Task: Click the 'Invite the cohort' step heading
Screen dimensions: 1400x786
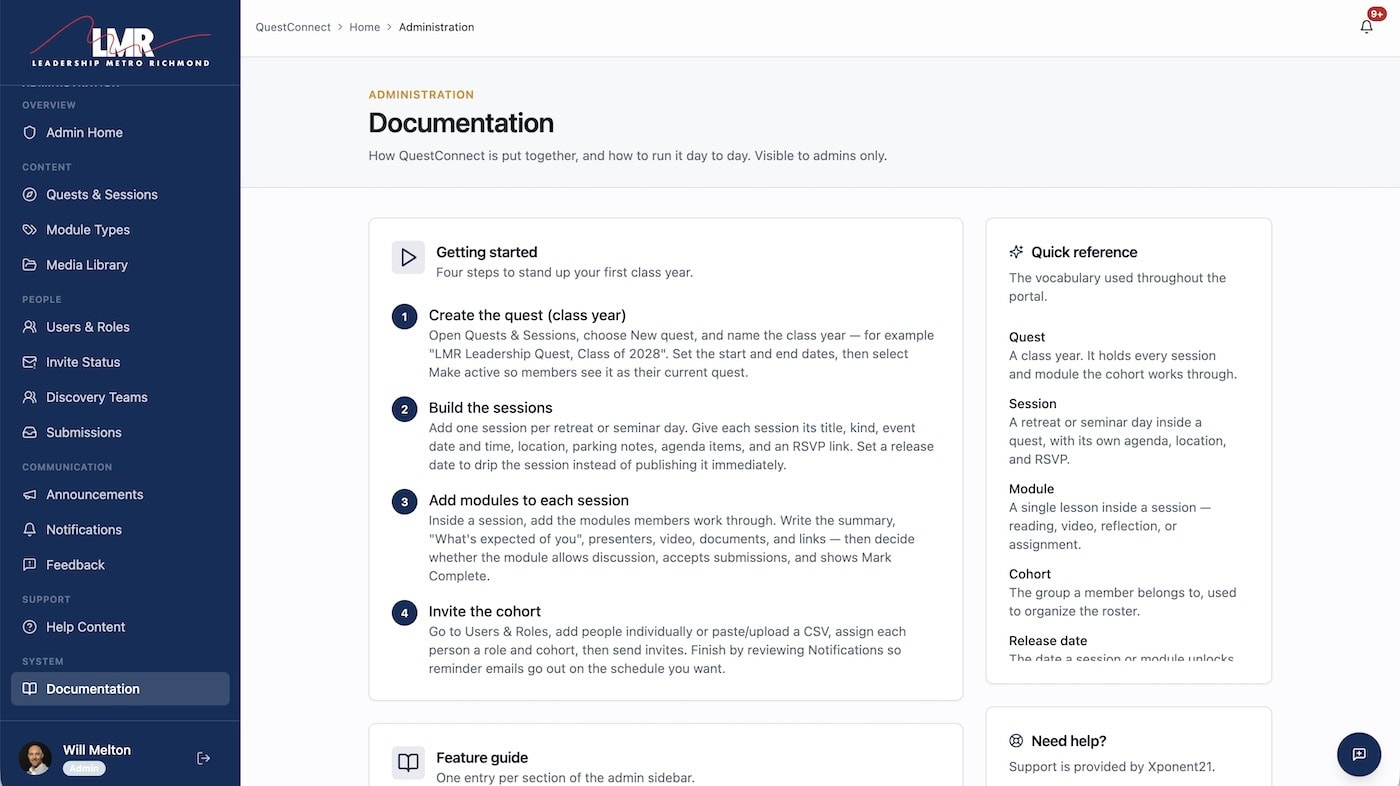Action: (x=485, y=611)
